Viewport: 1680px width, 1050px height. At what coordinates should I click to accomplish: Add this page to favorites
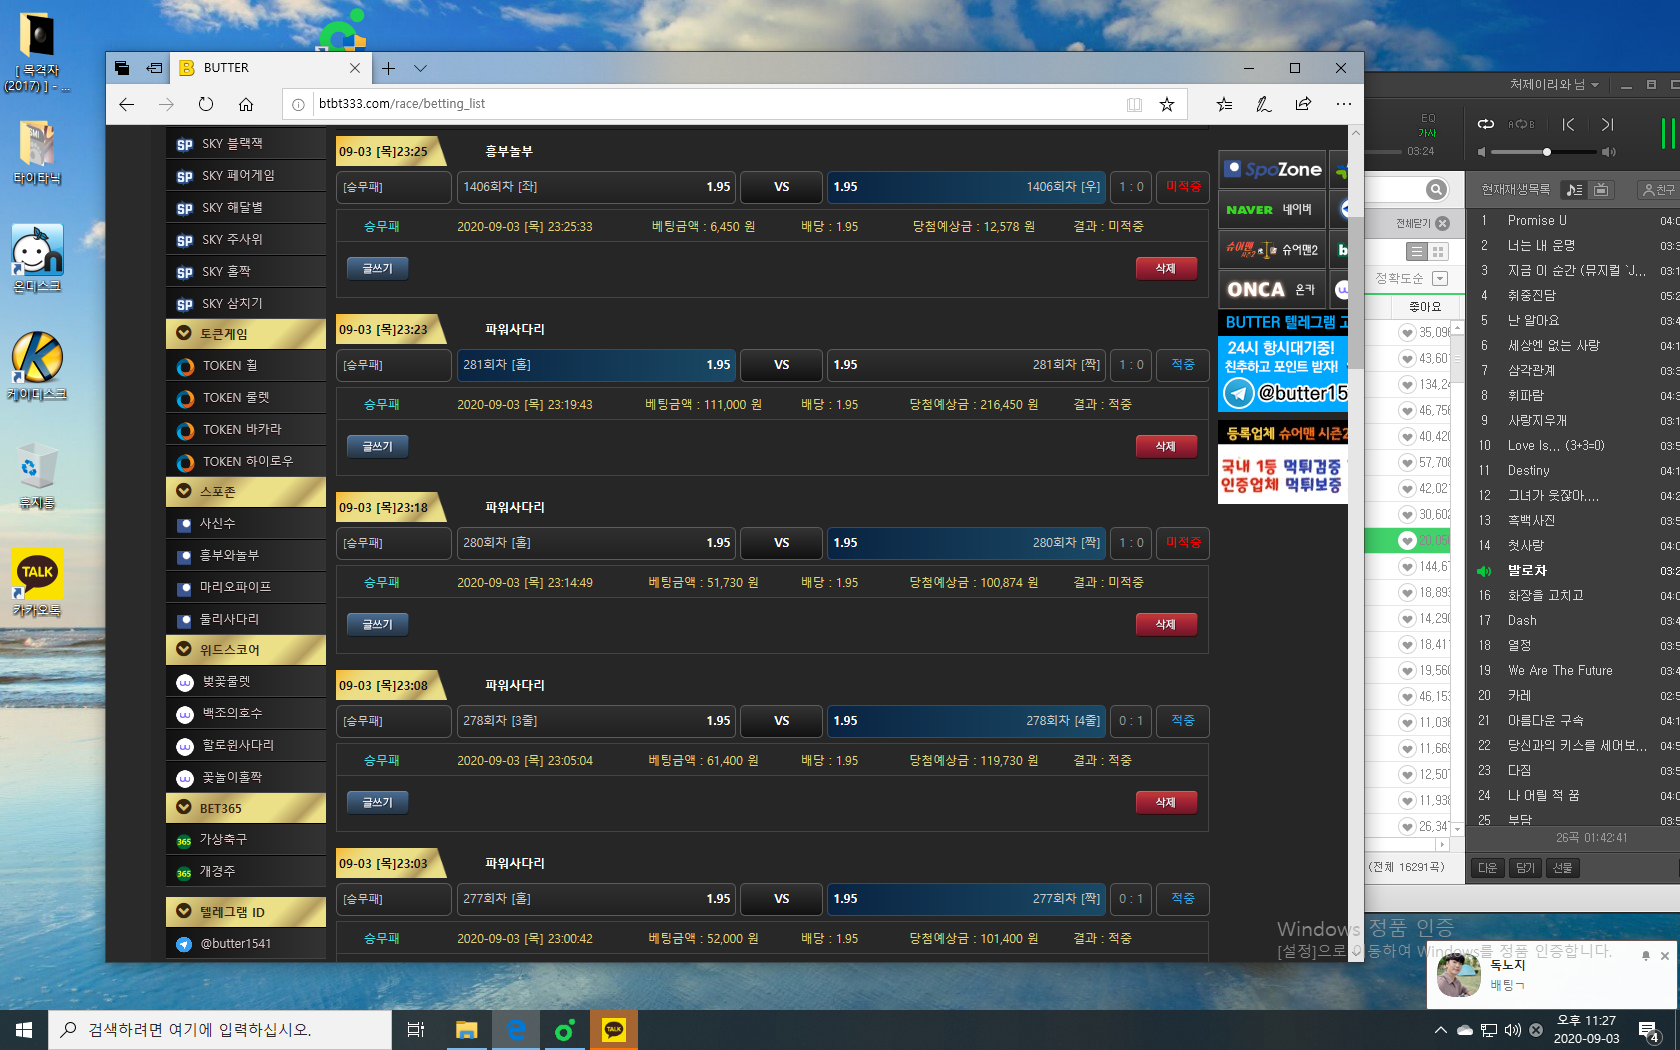click(1166, 104)
